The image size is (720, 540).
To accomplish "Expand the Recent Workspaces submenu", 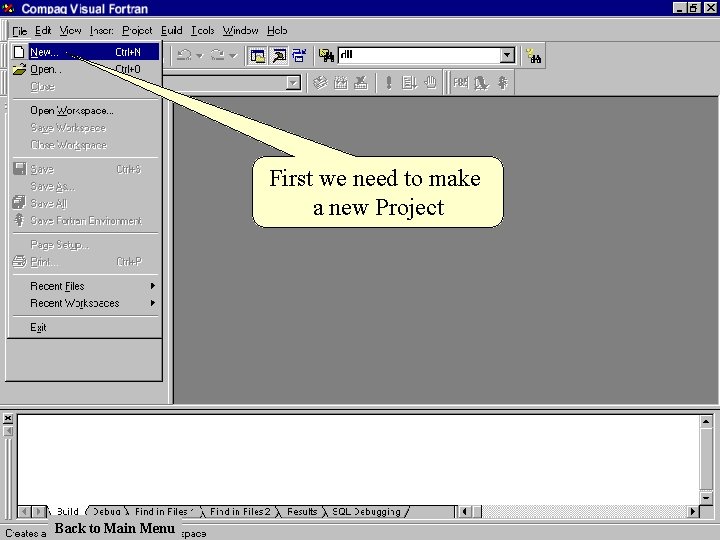I will pyautogui.click(x=85, y=304).
